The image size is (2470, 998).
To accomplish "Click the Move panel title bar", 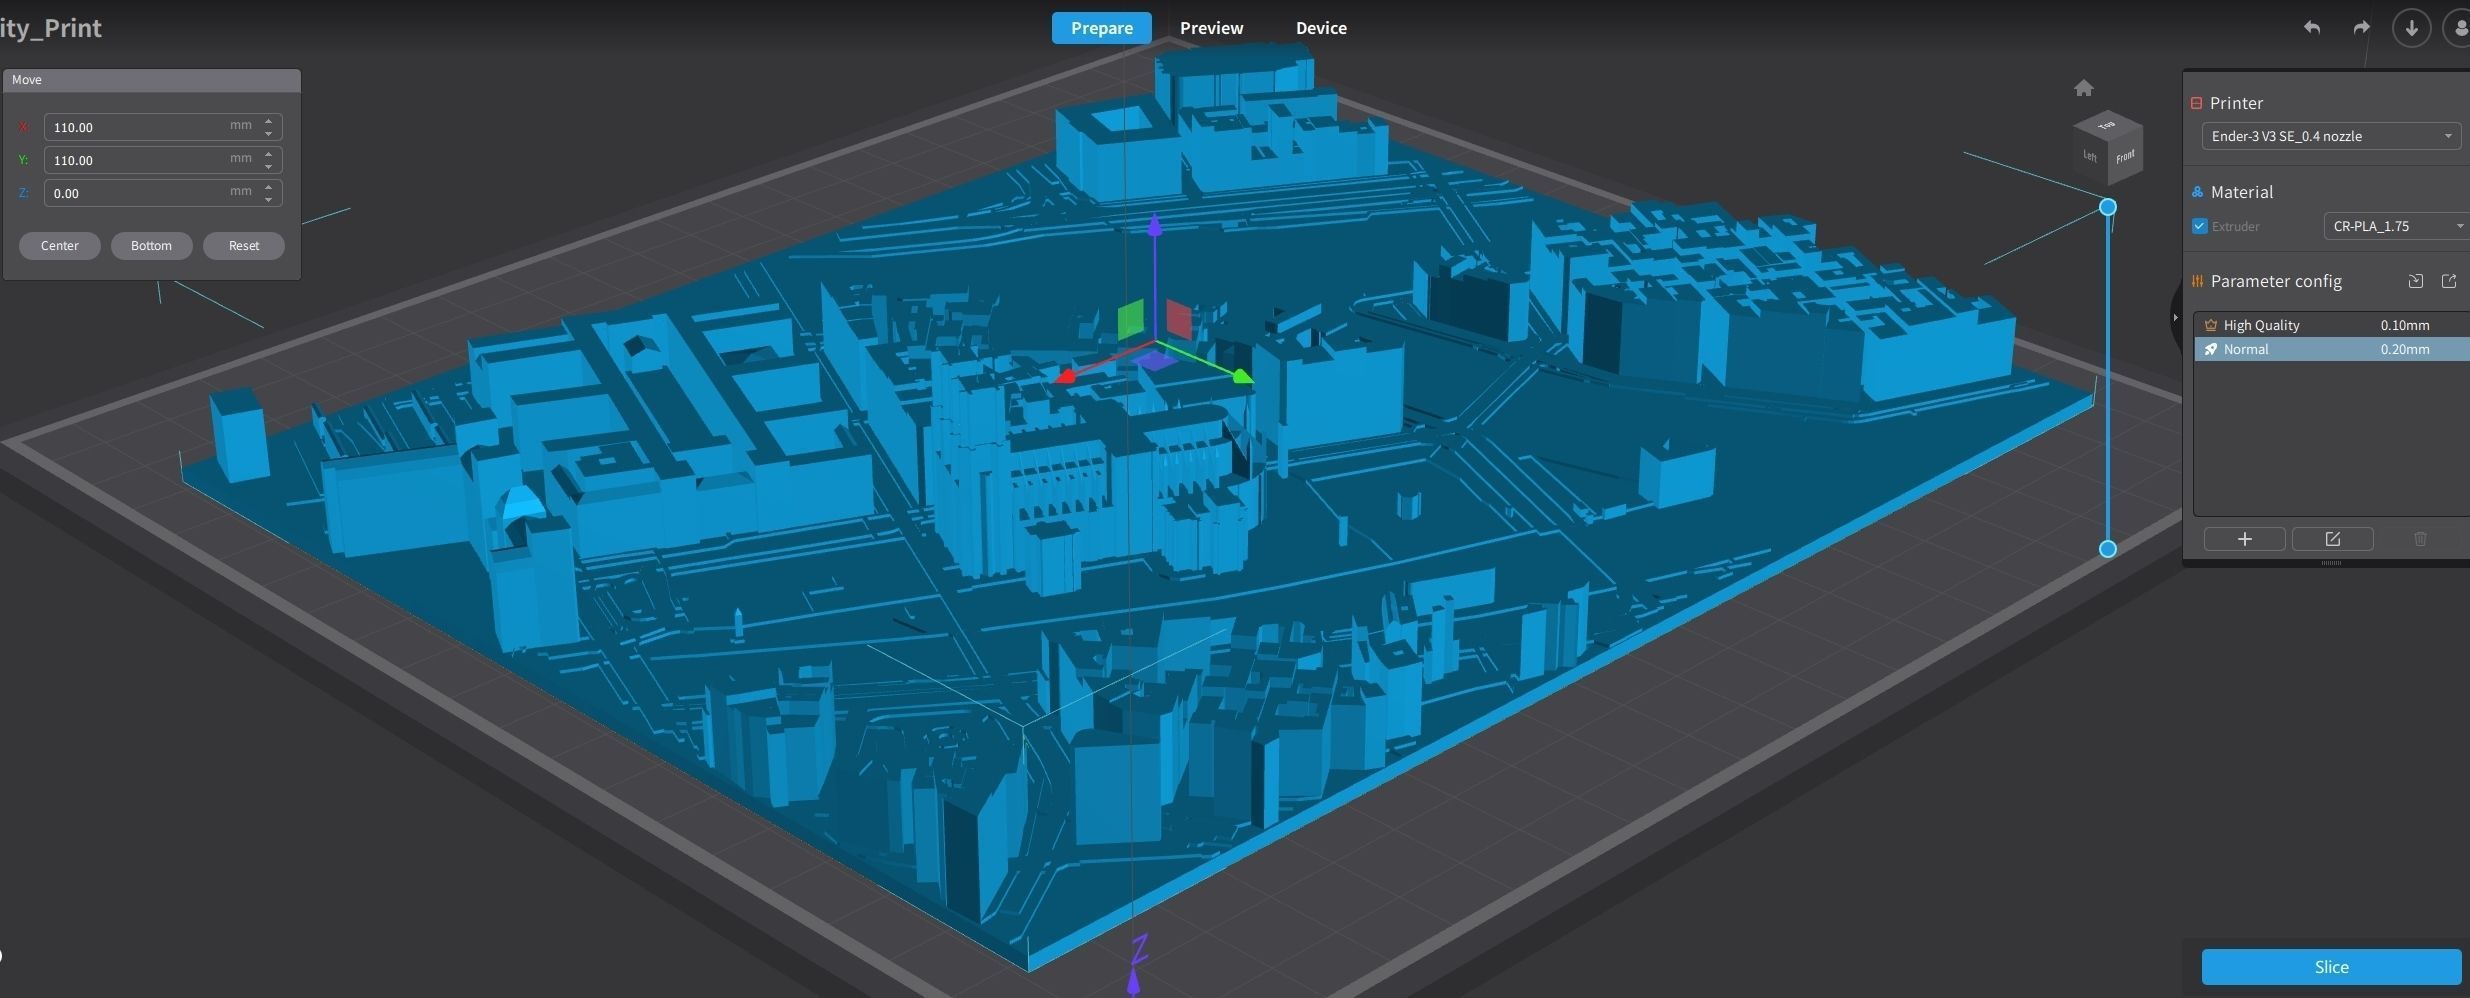I will (152, 80).
